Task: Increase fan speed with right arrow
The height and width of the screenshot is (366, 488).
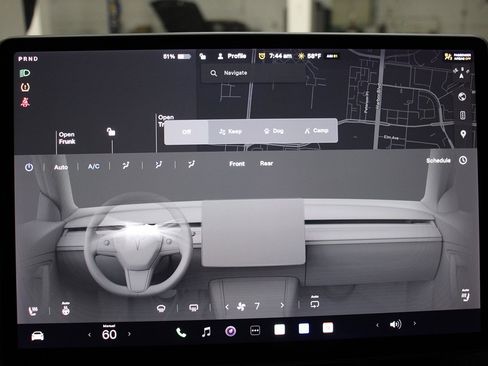Action: [282, 305]
